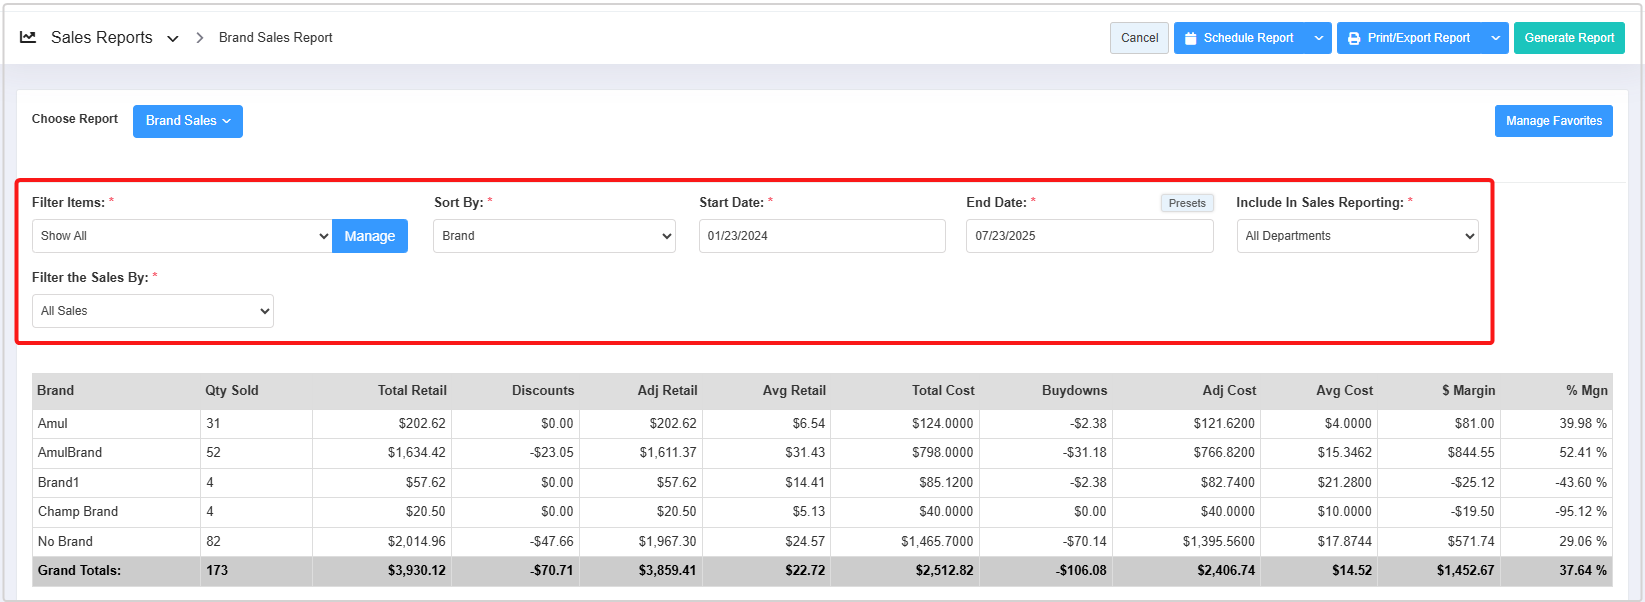The image size is (1645, 602).
Task: Open the Filter the Sales By dropdown
Action: [x=153, y=311]
